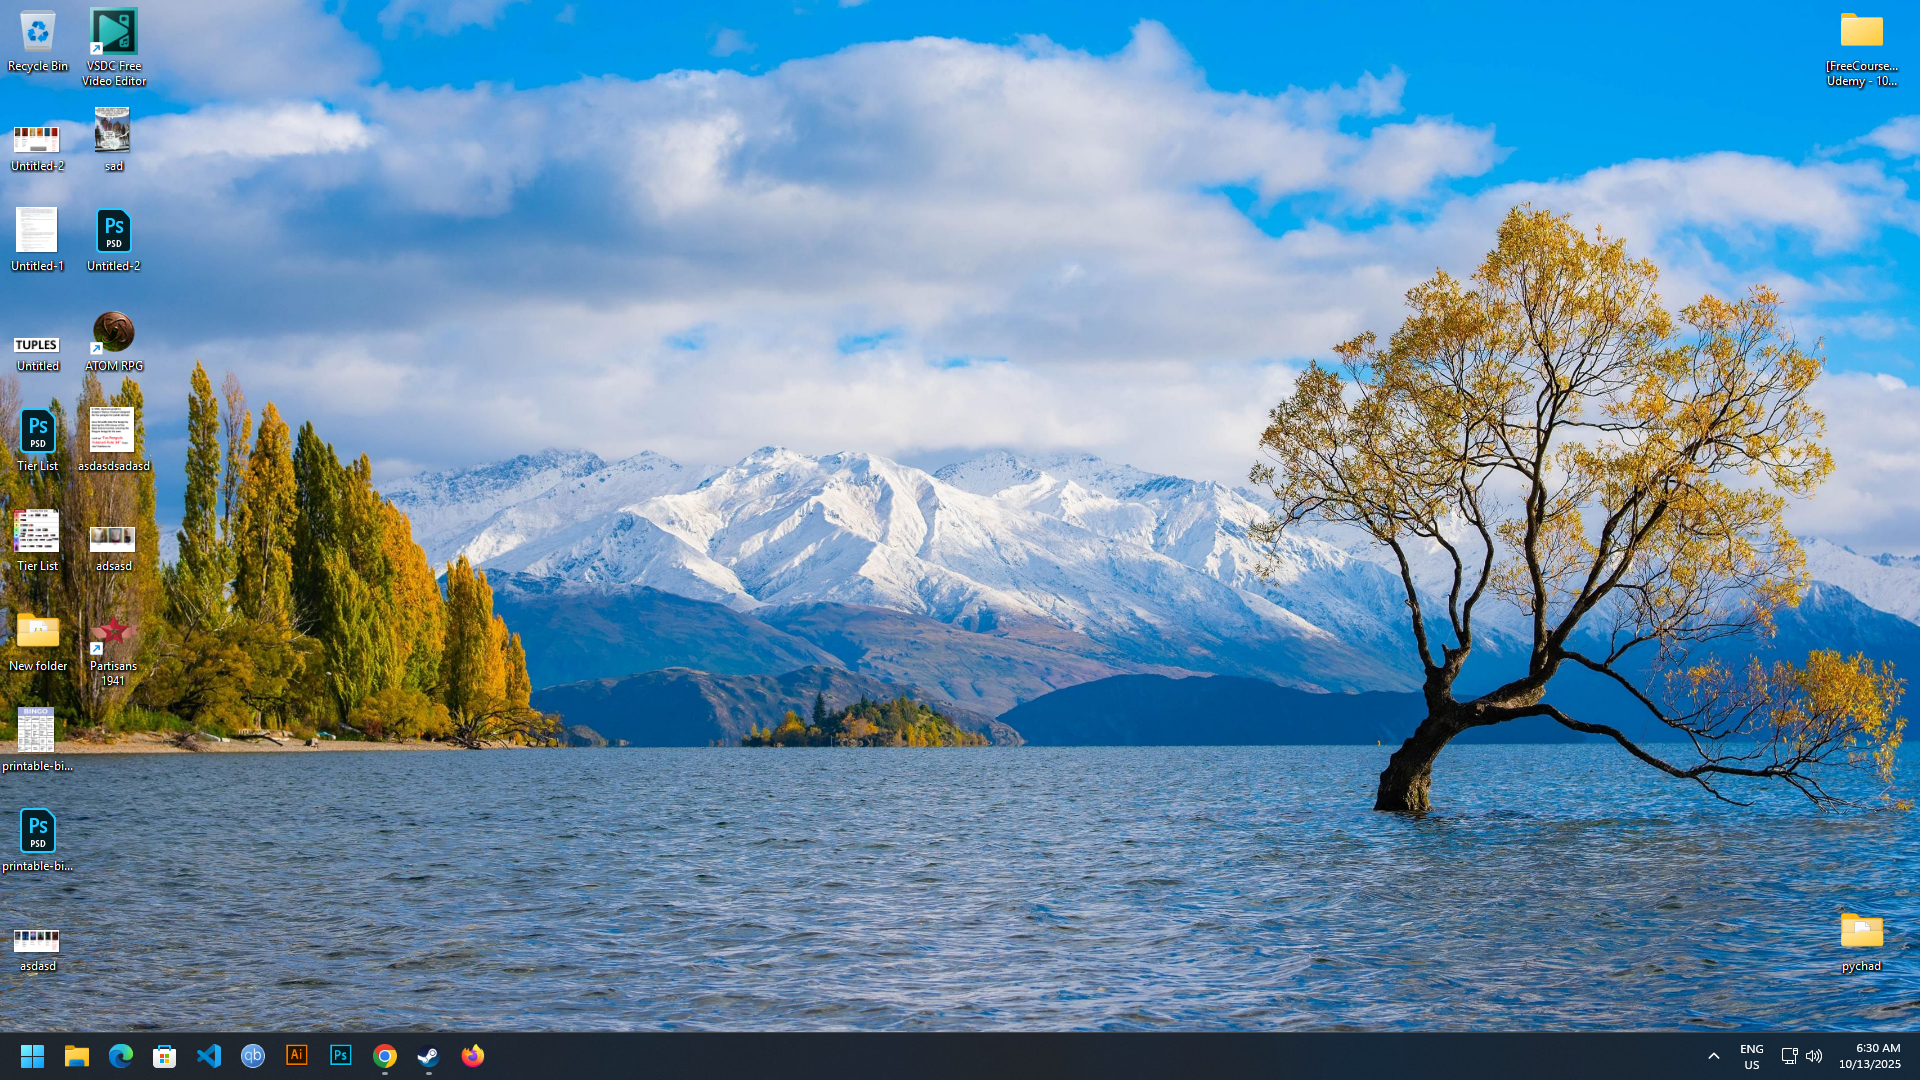Open qBittorrent from the taskbar
The image size is (1920, 1080).
pyautogui.click(x=253, y=1055)
